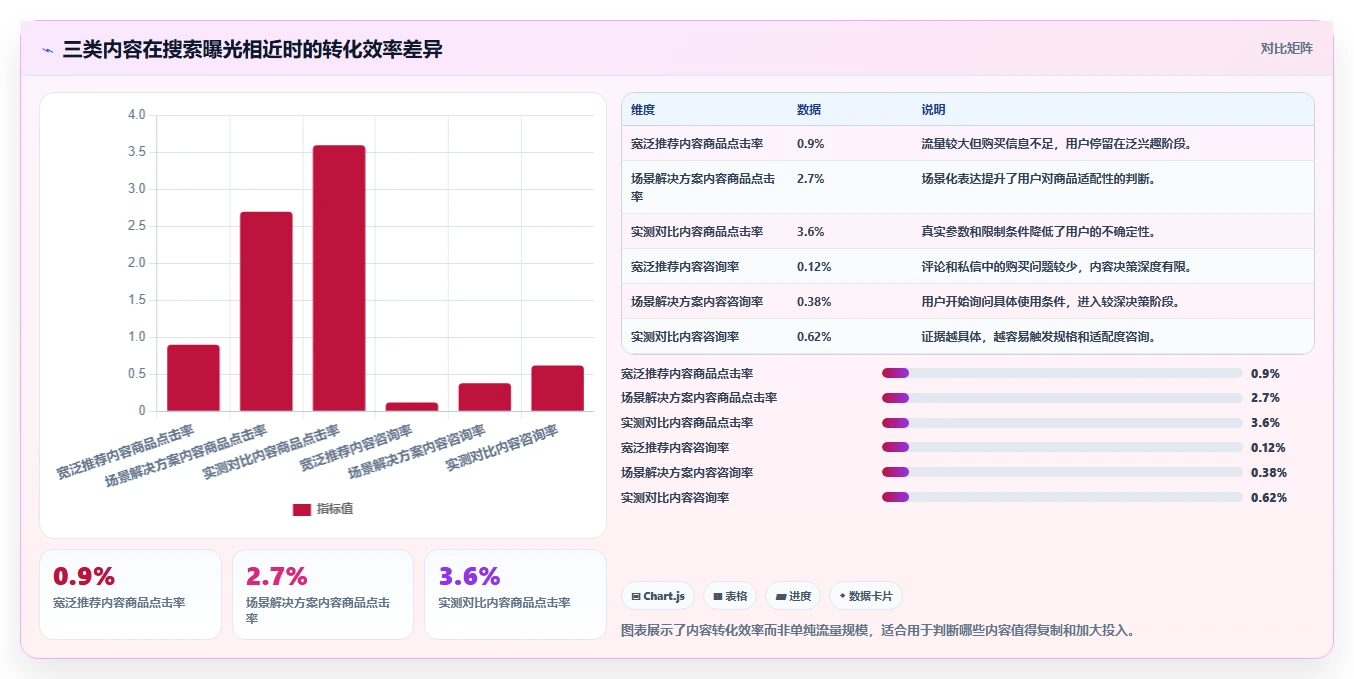Click the 3.6% value in table
1354x679 pixels.
[811, 232]
